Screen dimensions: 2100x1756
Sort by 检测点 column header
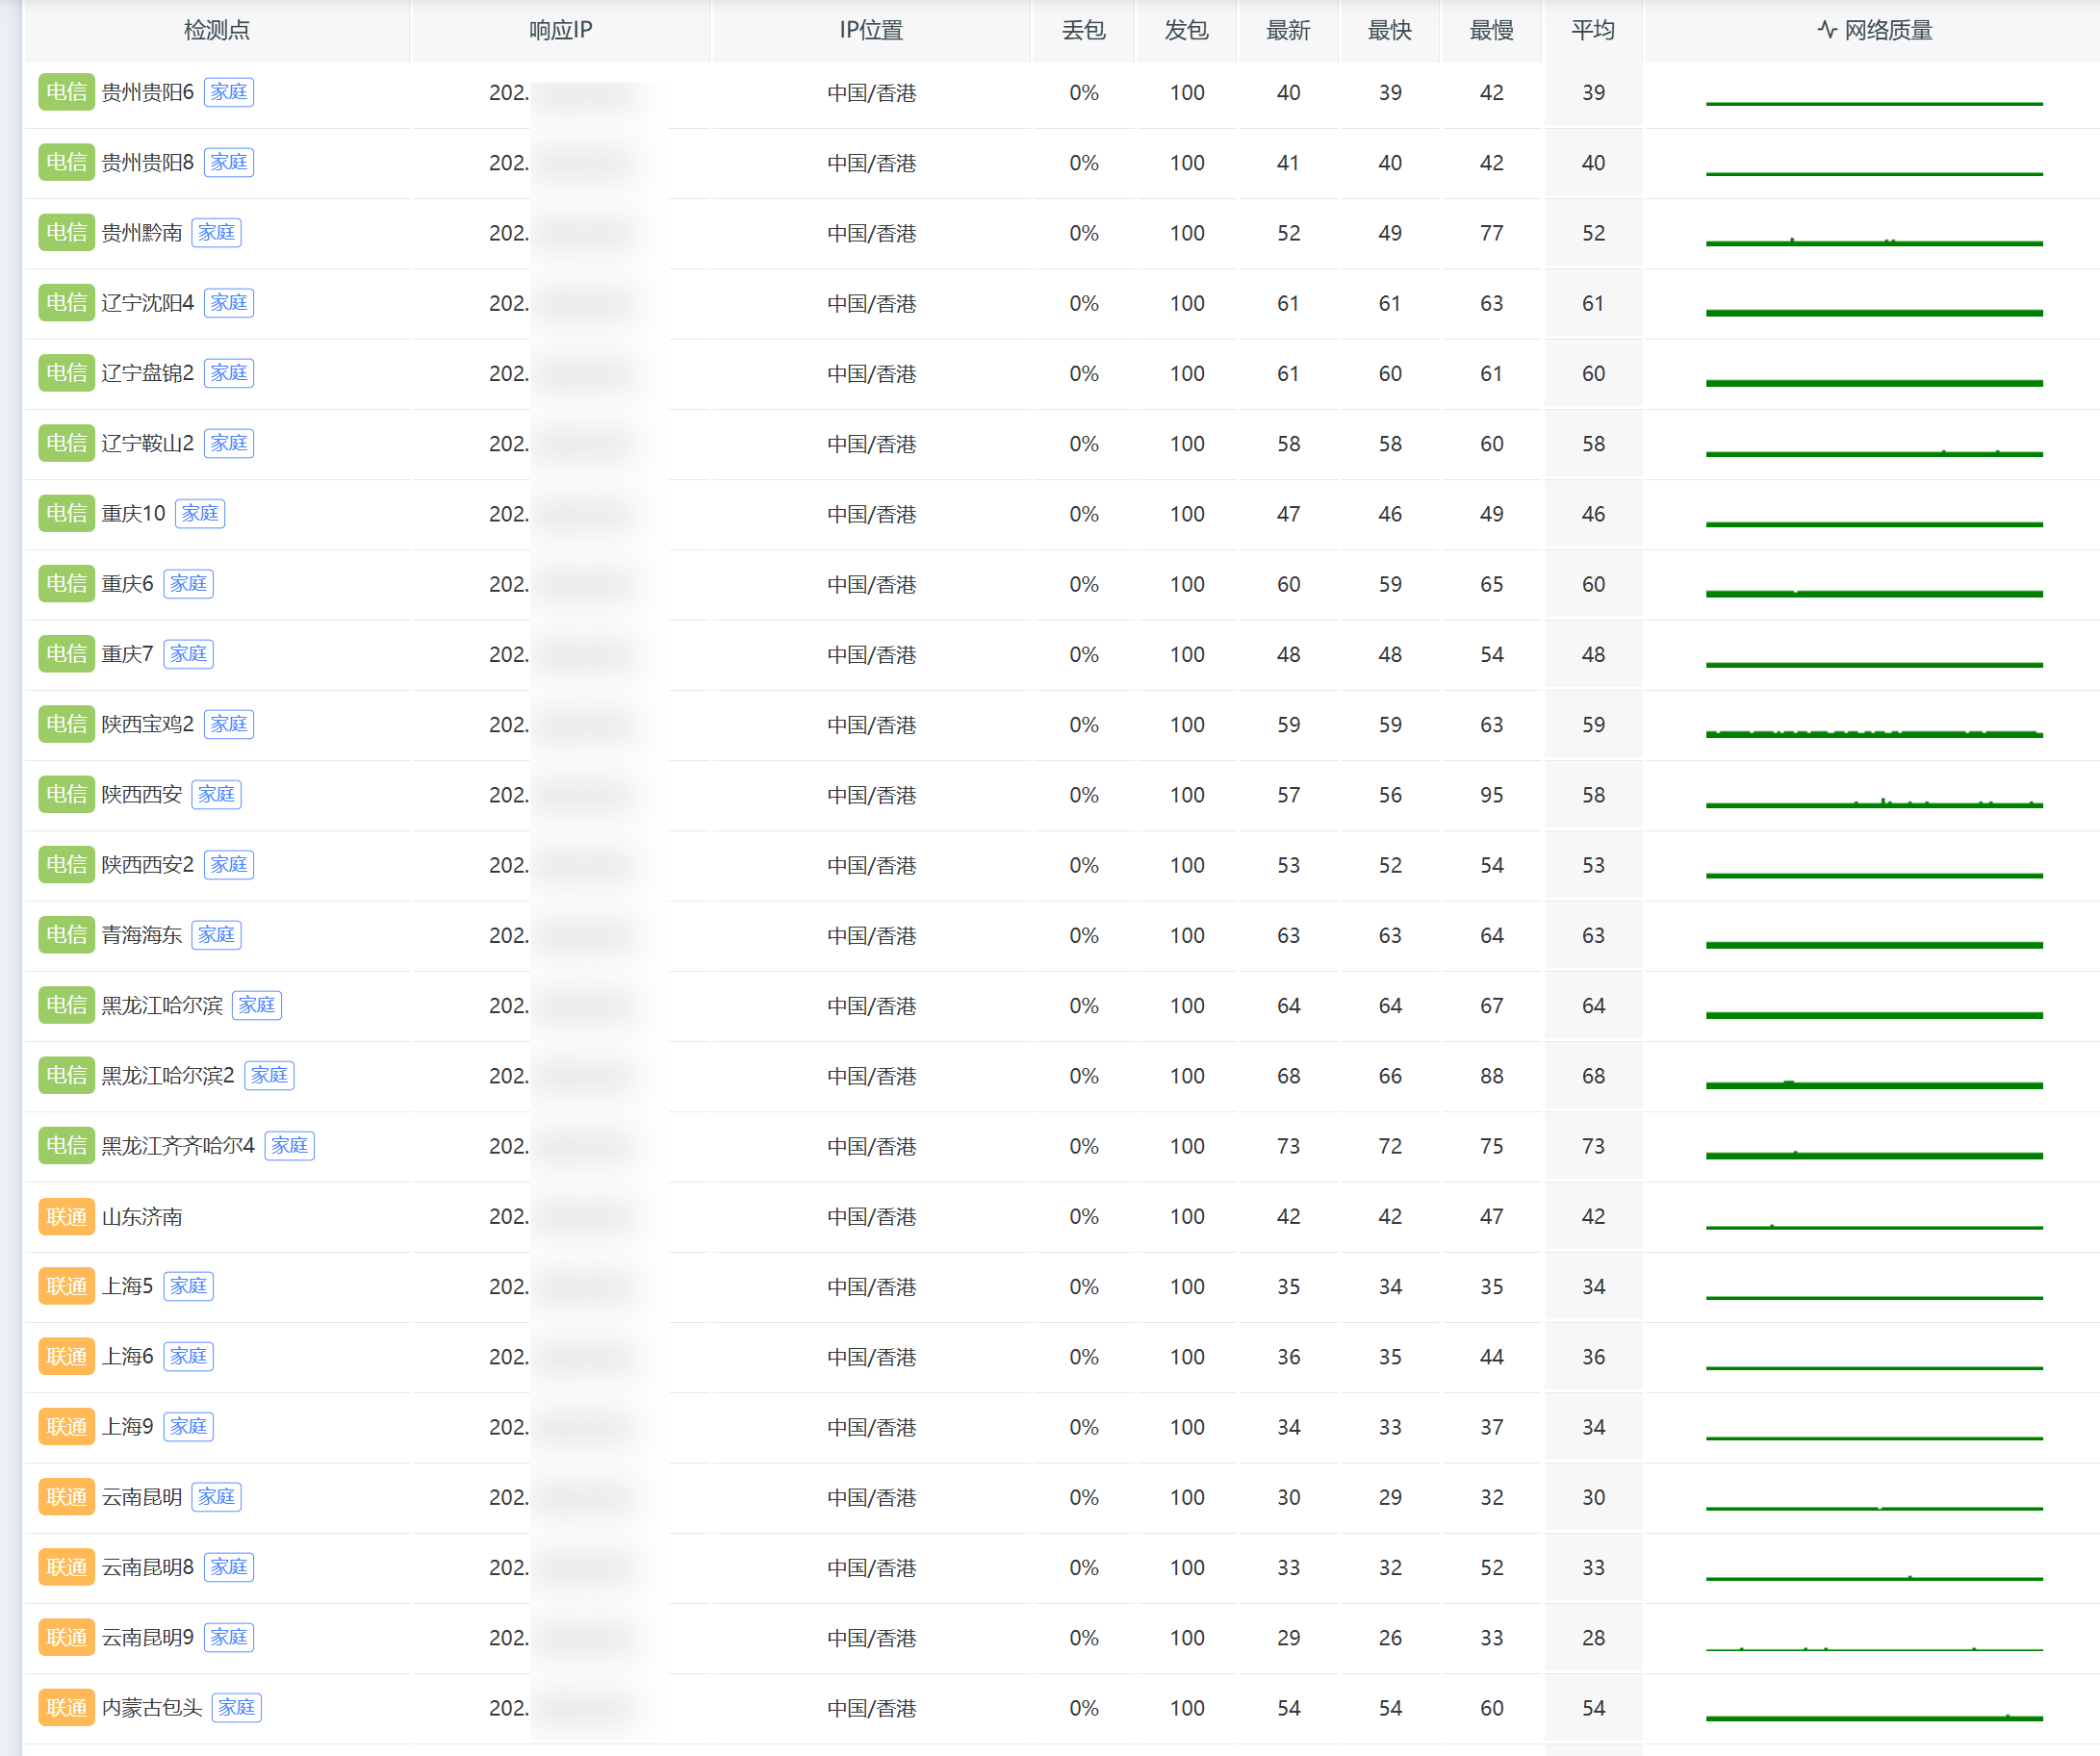[x=216, y=30]
